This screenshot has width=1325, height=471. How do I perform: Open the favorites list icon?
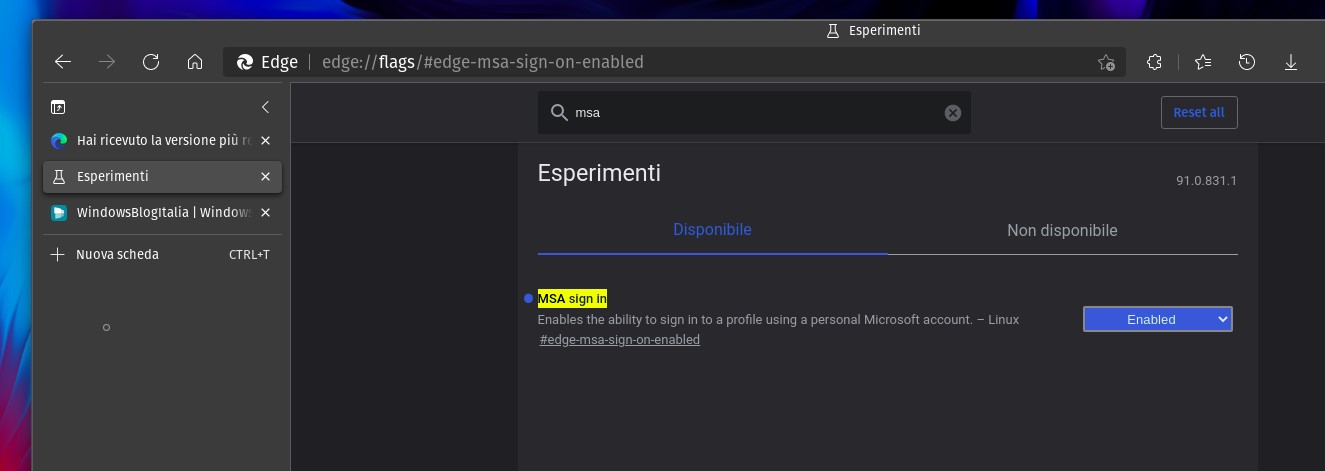pyautogui.click(x=1203, y=62)
